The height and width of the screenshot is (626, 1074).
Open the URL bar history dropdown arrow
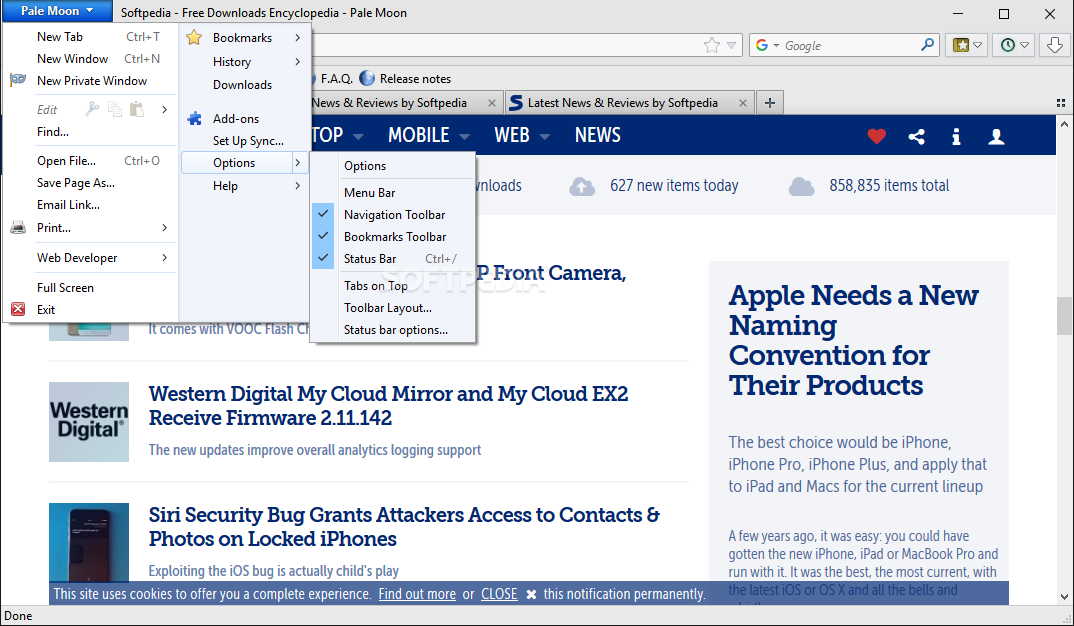tap(732, 45)
